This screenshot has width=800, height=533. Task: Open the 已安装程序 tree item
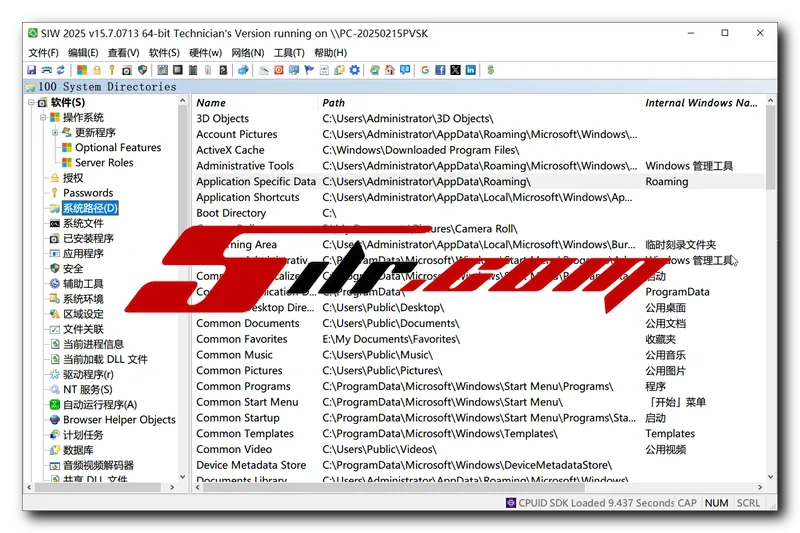88,238
